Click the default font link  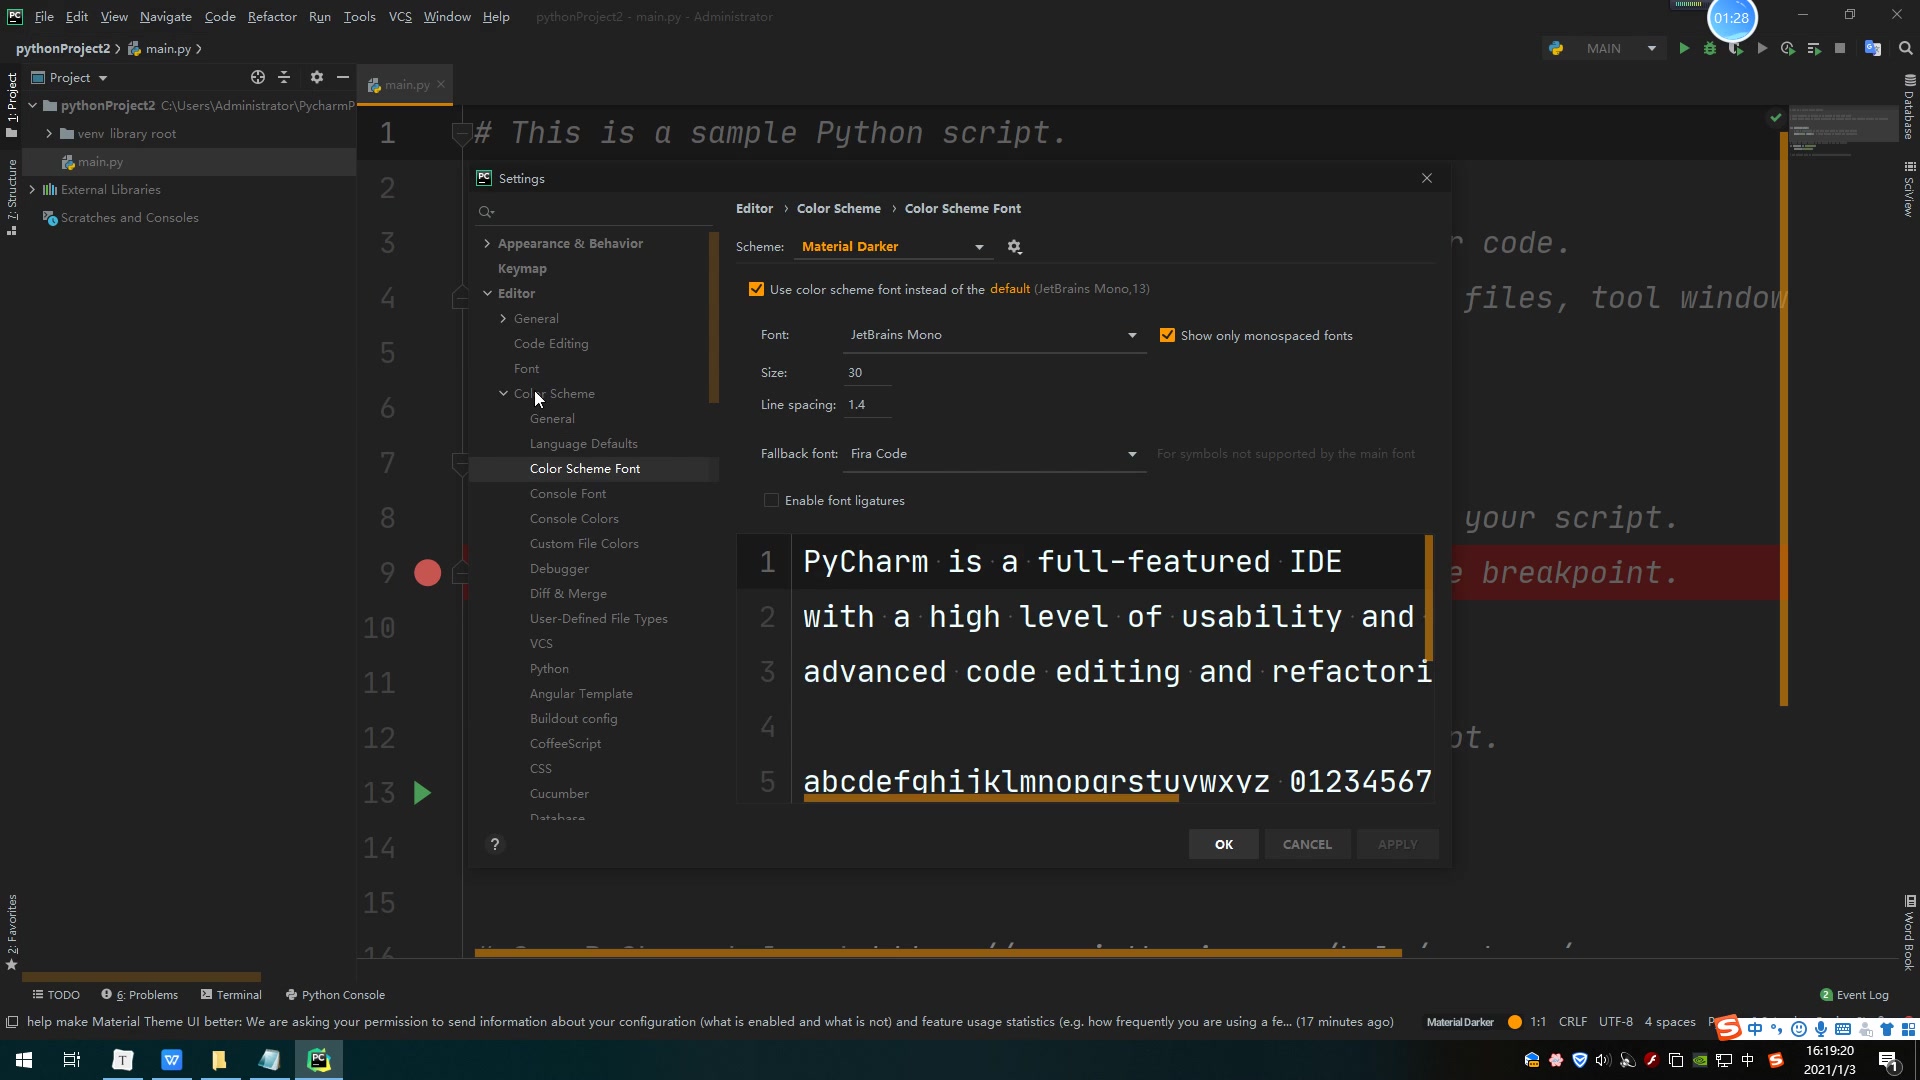tap(1009, 289)
